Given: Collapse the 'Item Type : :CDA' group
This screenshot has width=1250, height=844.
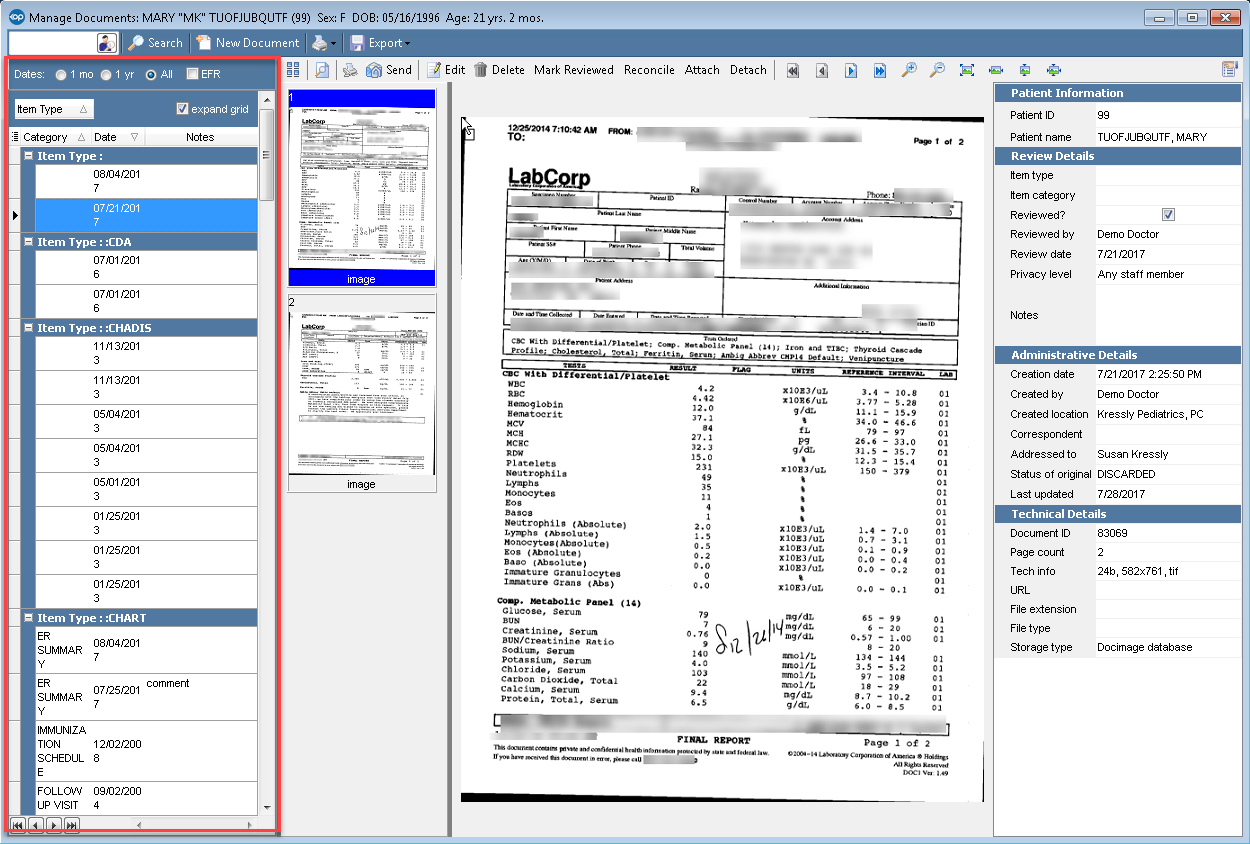Looking at the screenshot, I should point(28,242).
